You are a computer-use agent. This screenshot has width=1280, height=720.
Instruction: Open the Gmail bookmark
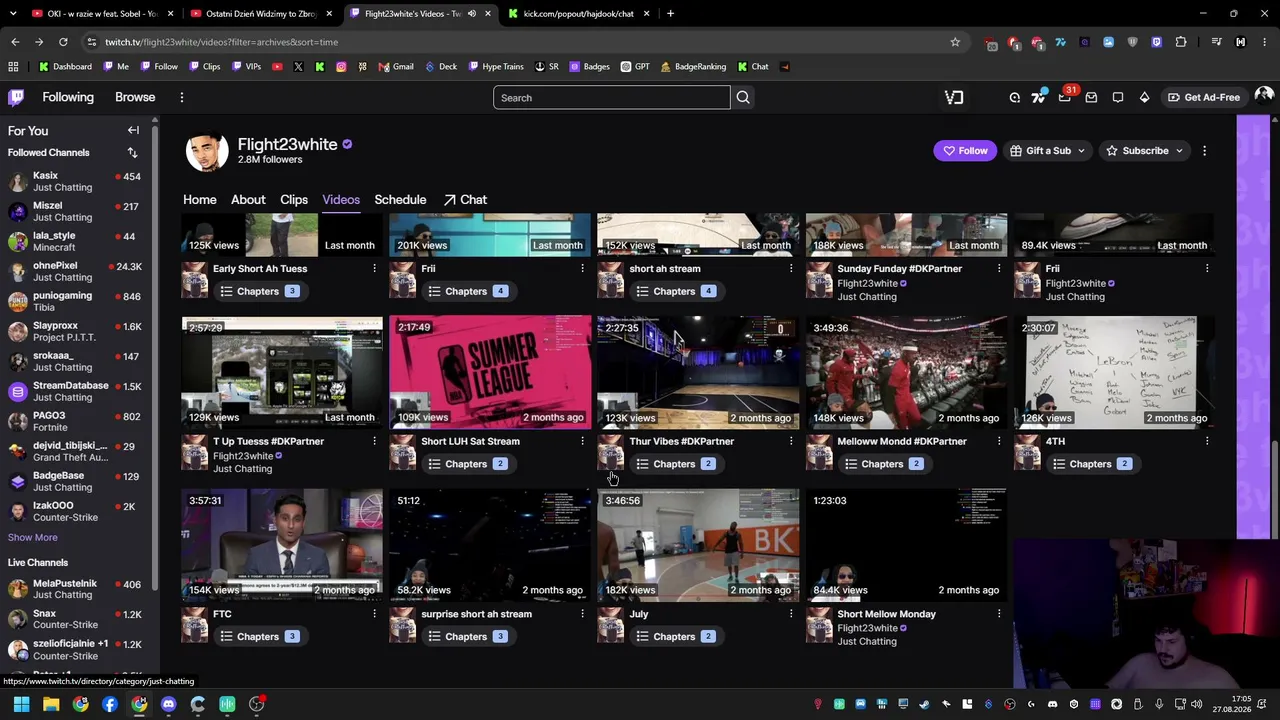[x=396, y=67]
